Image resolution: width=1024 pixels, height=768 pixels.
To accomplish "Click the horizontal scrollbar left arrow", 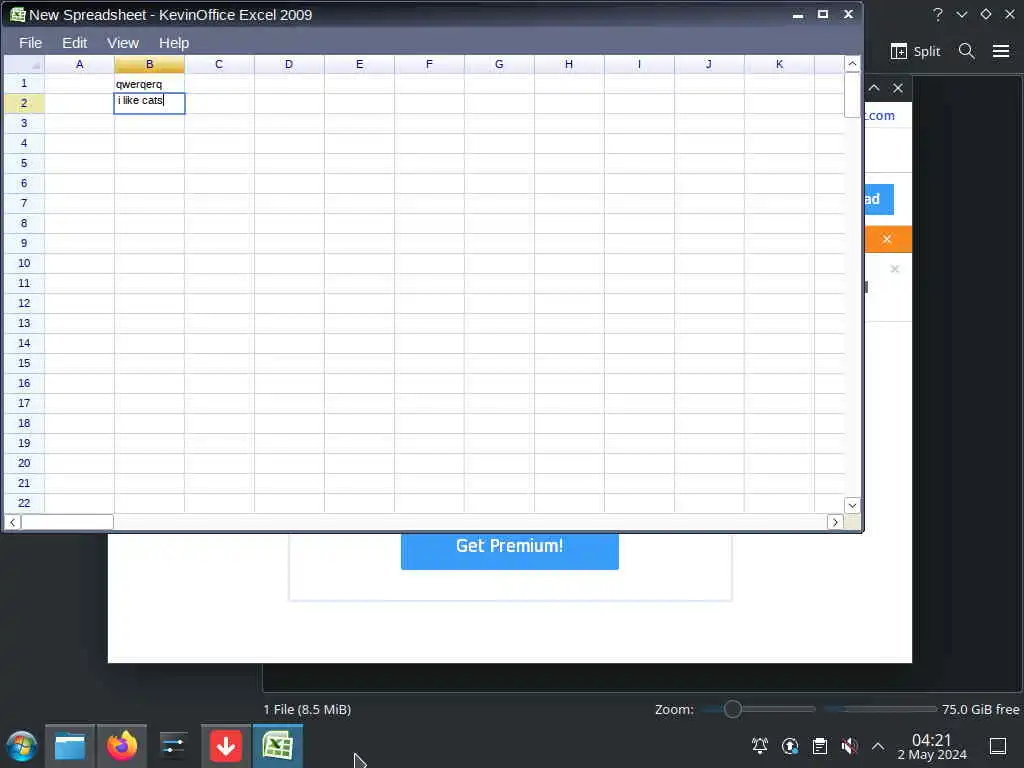I will (12, 522).
